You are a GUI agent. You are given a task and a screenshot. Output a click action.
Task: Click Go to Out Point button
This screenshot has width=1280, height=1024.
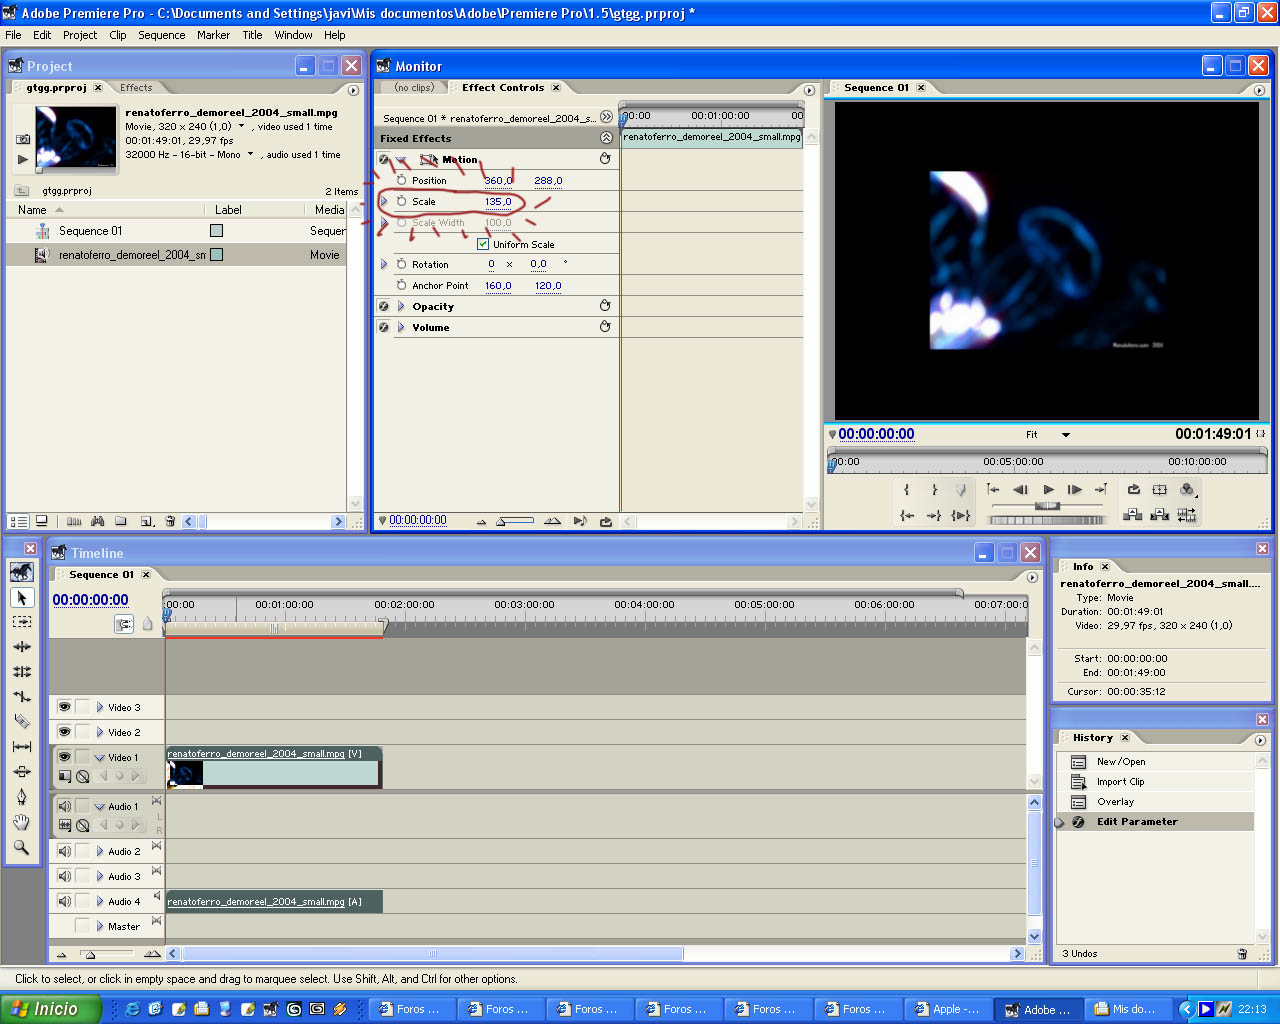pos(934,515)
